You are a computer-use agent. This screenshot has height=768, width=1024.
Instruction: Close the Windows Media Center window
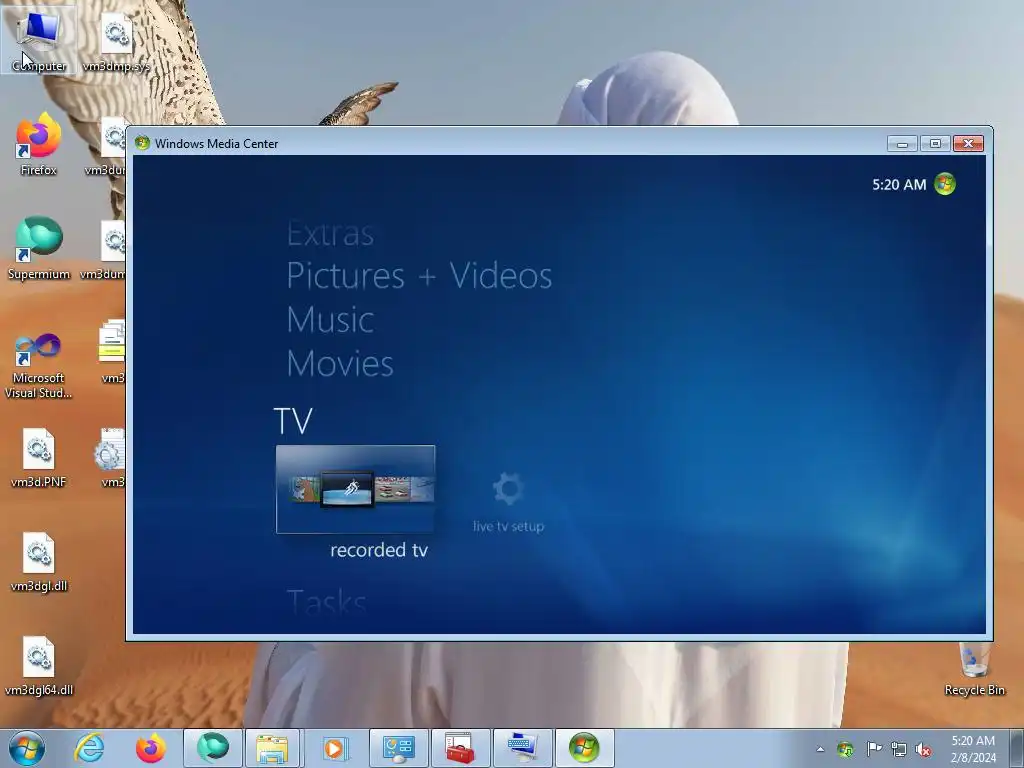coord(968,144)
